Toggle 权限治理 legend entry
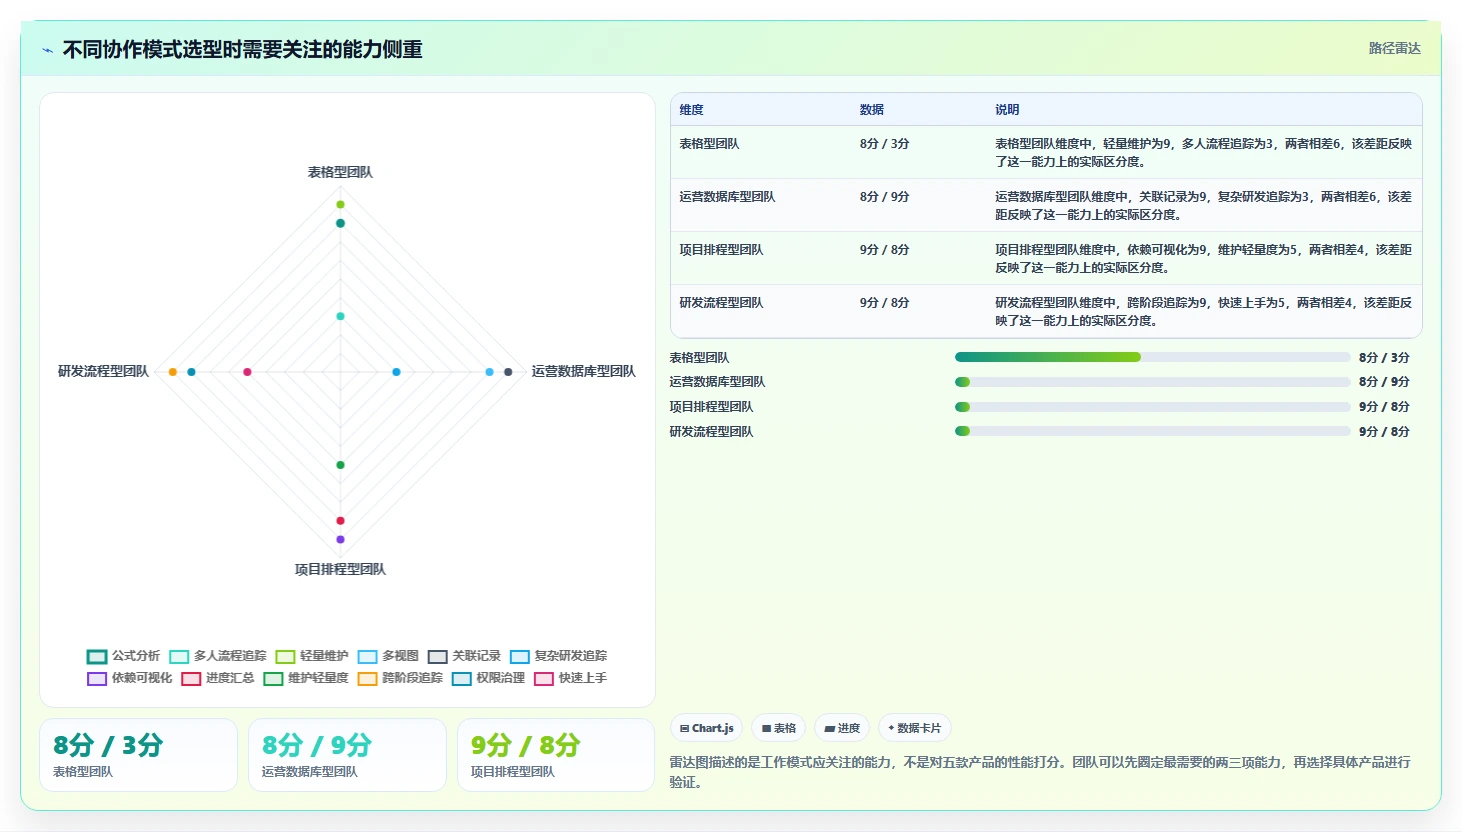 tap(488, 678)
